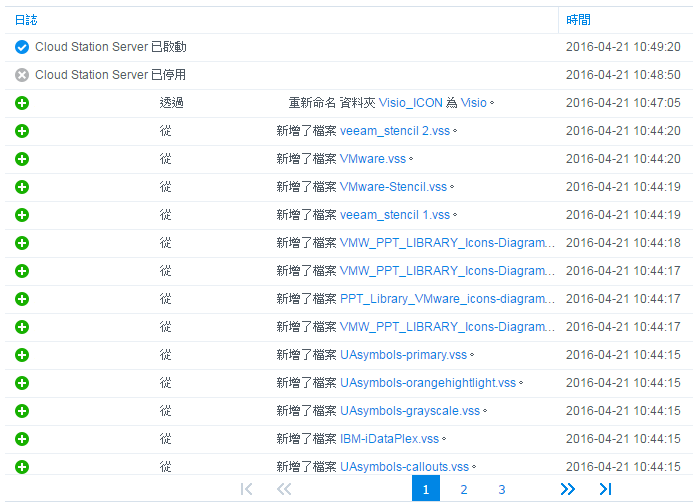Select the Cloud Station Server 已停用 log text
This screenshot has height=503, width=693.
pos(110,75)
